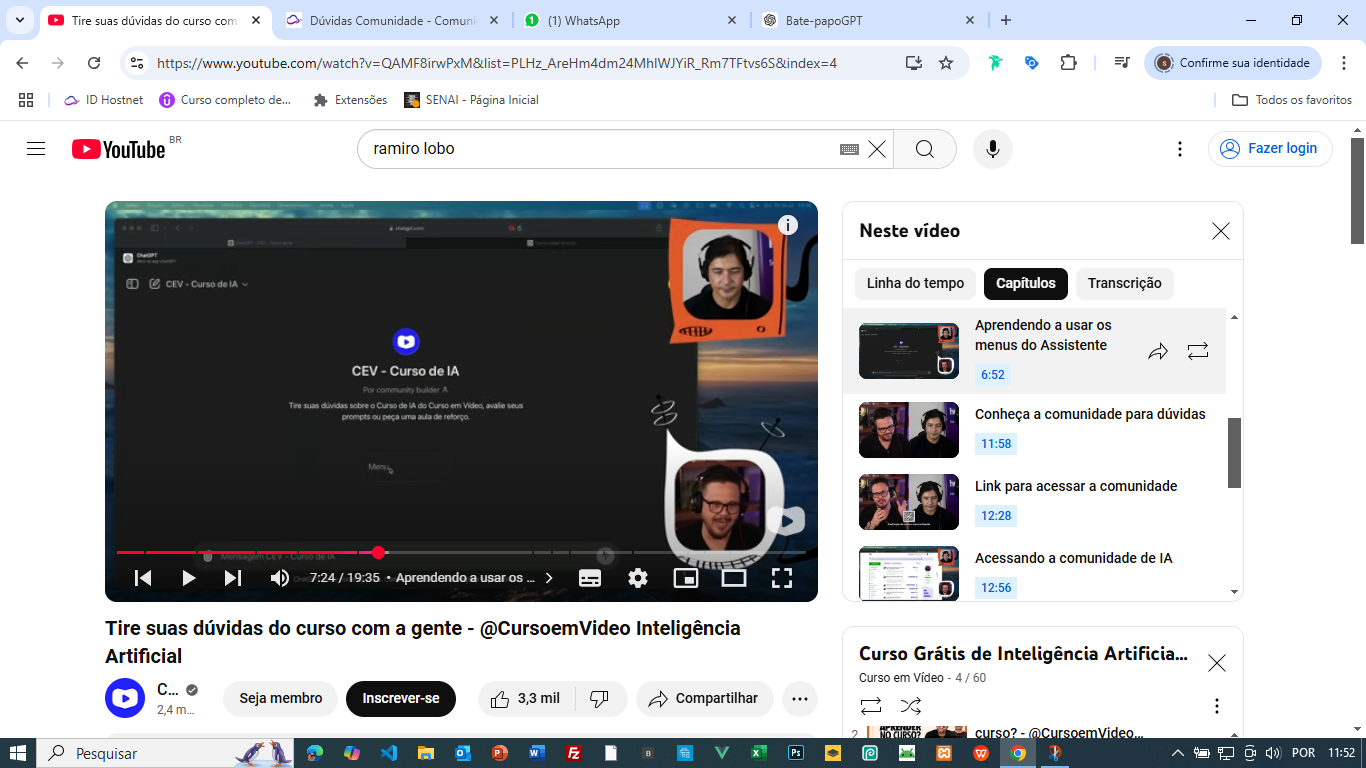Viewport: 1366px width, 768px height.
Task: Open the on-screen keyboard in search box
Action: tap(849, 149)
